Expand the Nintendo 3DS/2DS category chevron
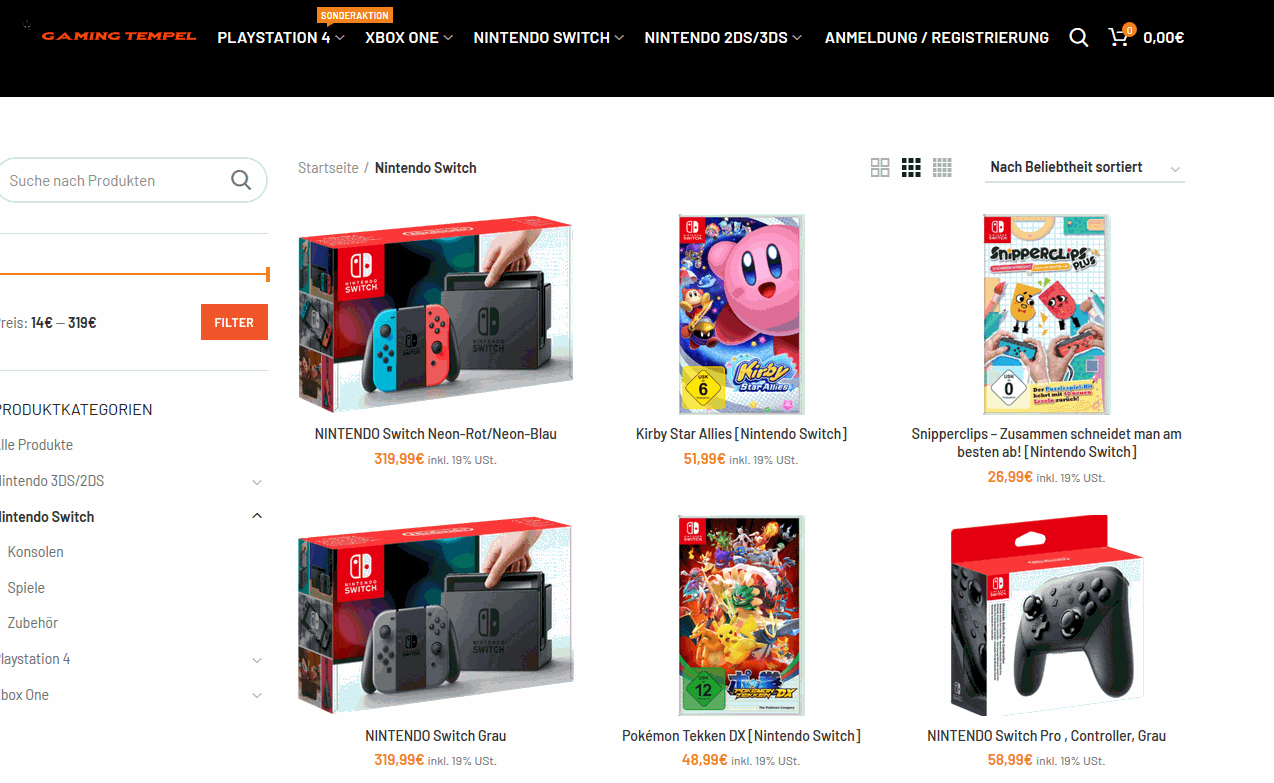Viewport: 1274px width, 783px height. [x=257, y=482]
